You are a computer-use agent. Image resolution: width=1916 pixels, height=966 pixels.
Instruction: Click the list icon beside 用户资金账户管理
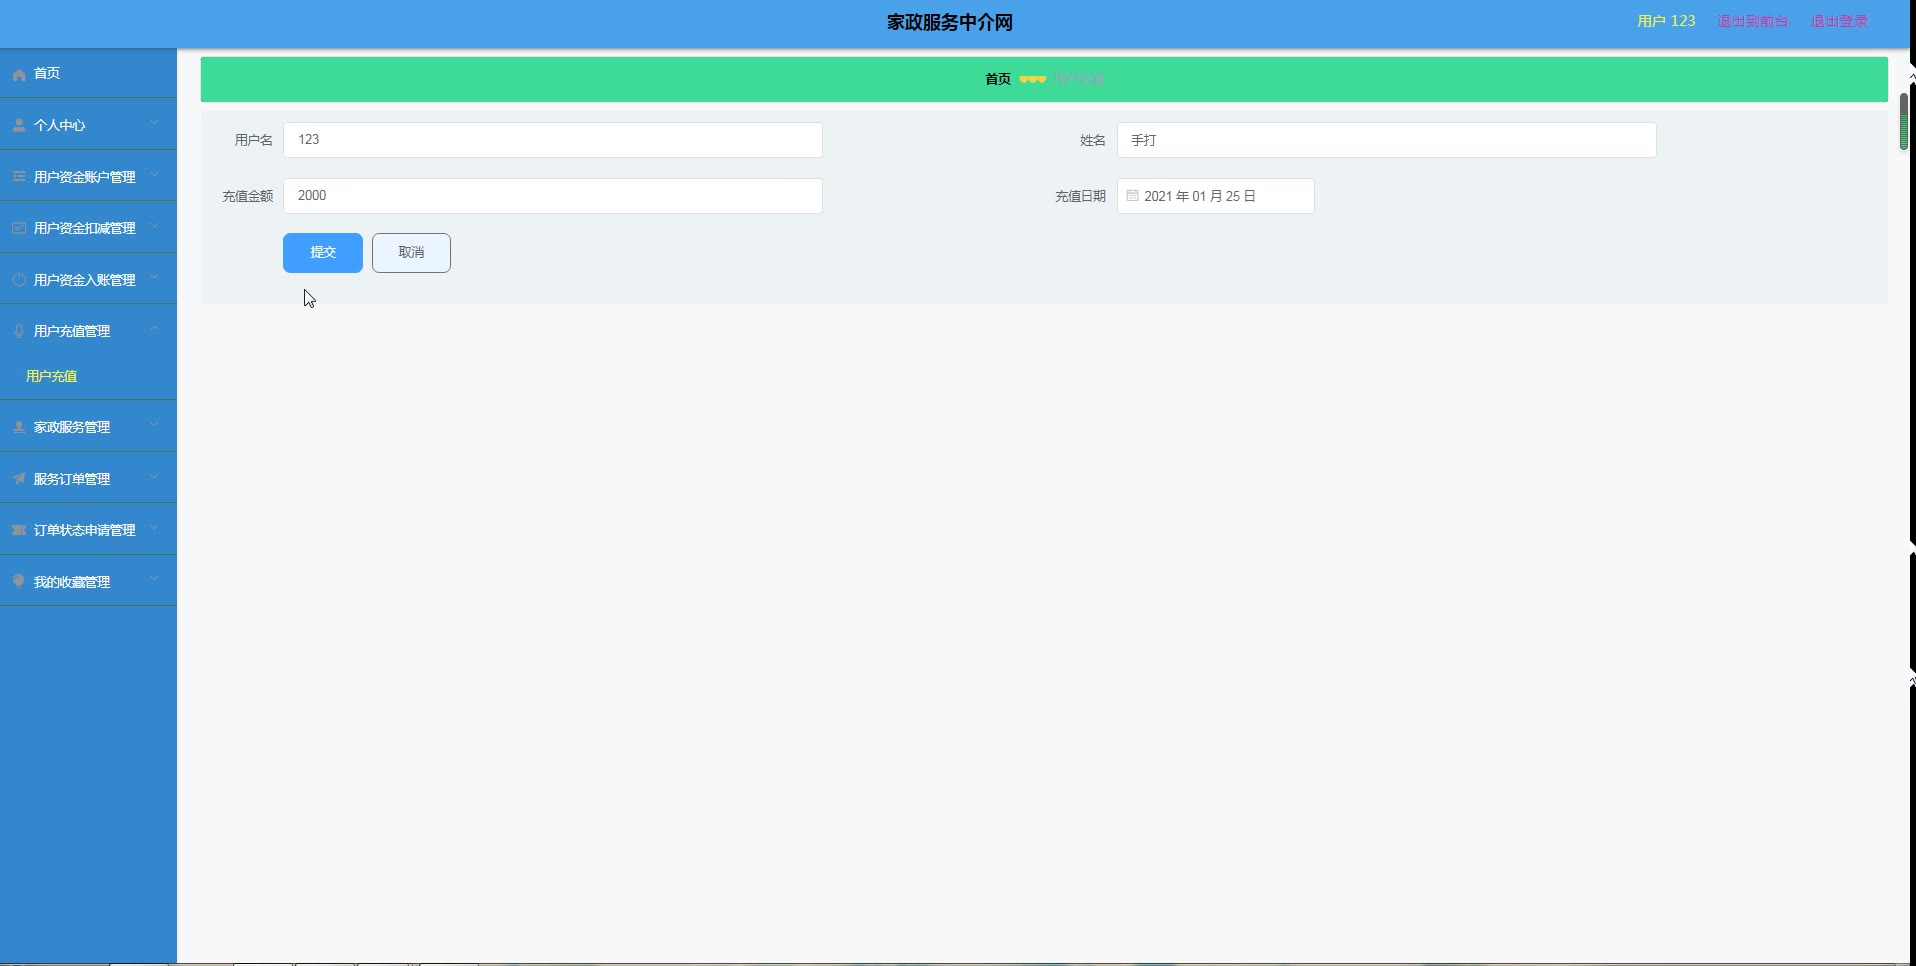coord(19,177)
